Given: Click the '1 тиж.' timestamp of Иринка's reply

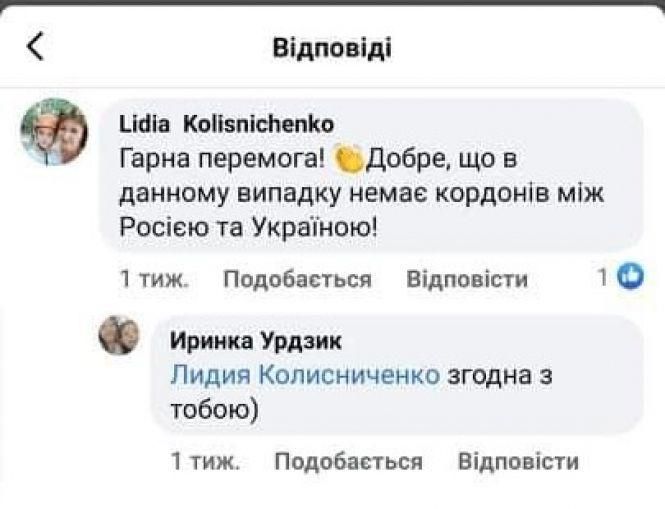Looking at the screenshot, I should [205, 461].
